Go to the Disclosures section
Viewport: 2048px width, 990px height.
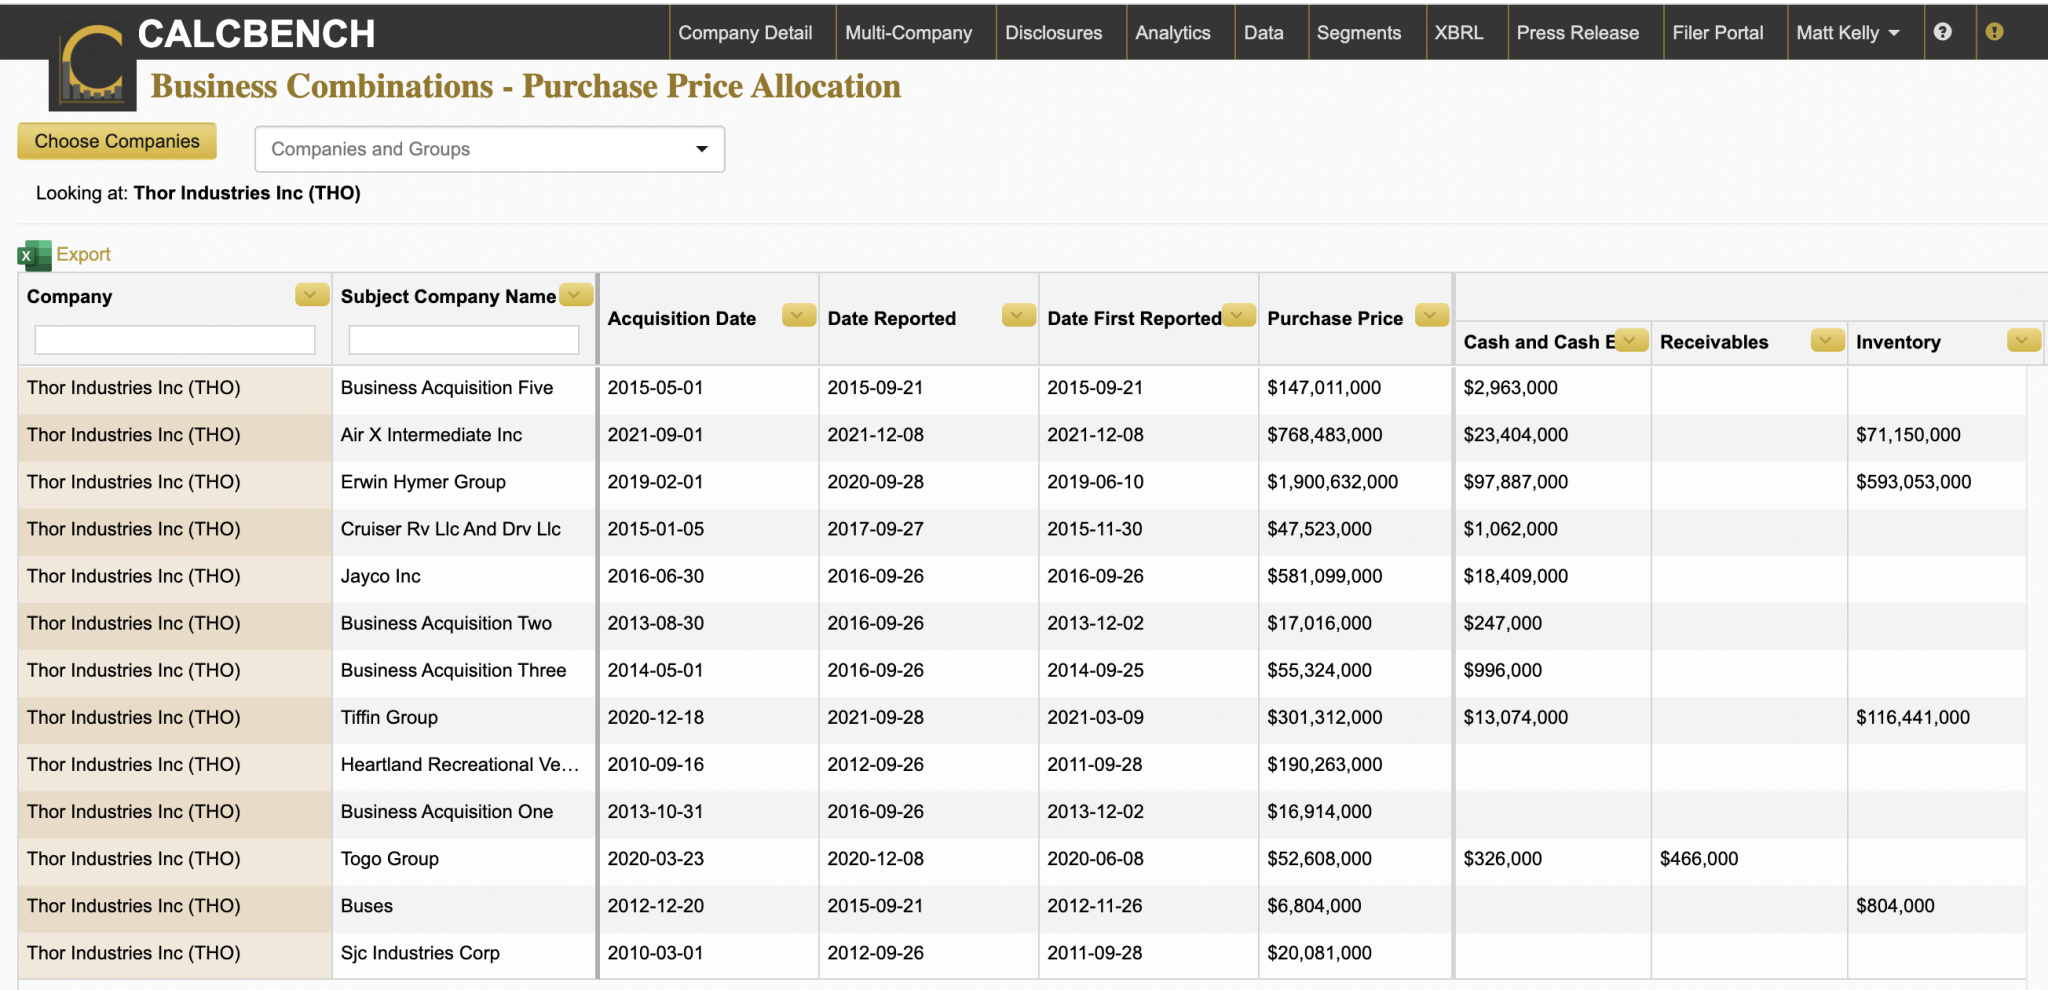[1053, 33]
